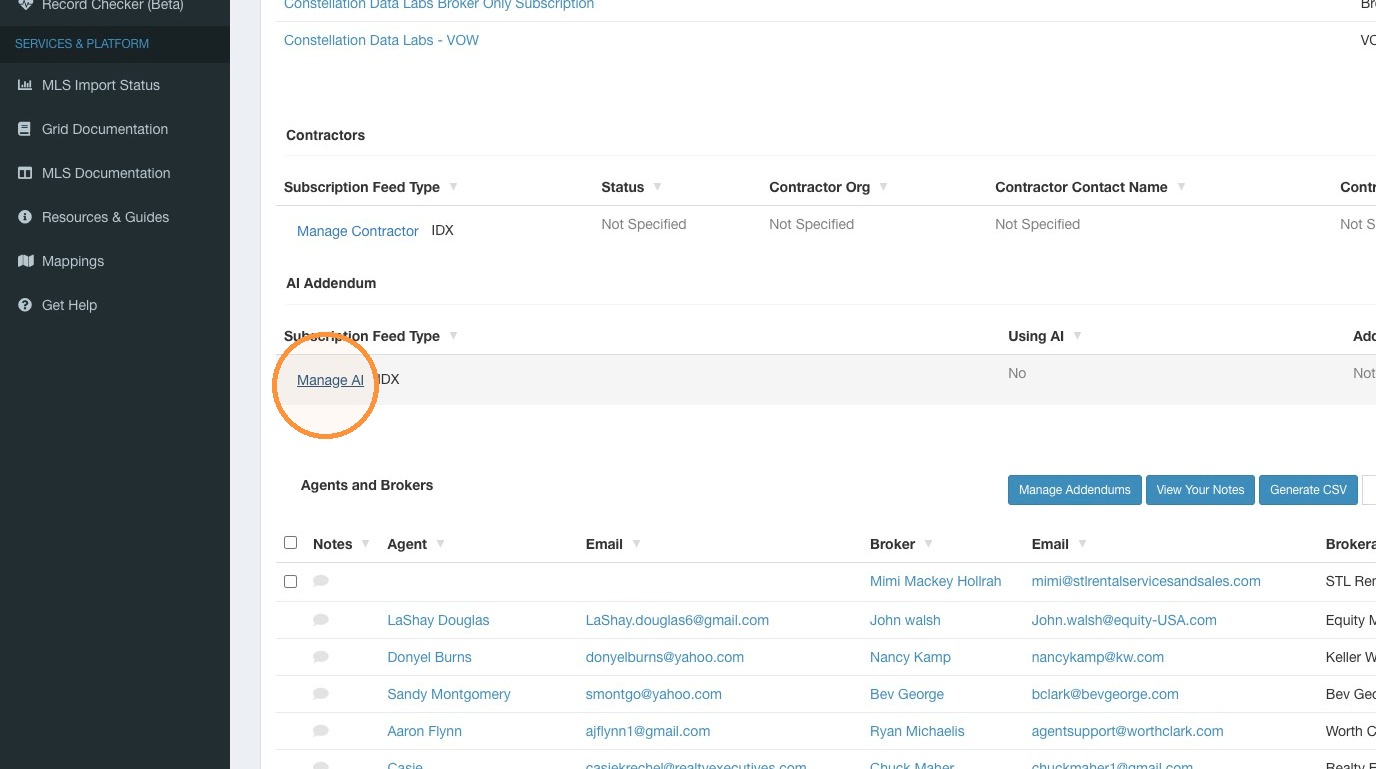Open agent Donyel Burns link

[x=429, y=657]
